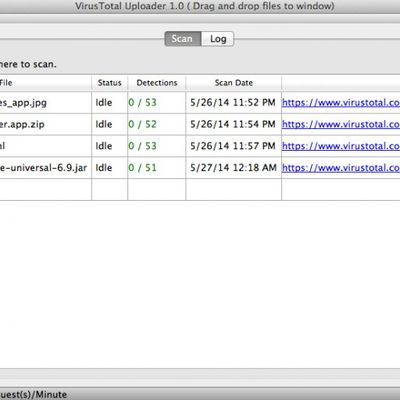The image size is (400, 400).
Task: Open the VirusTotal link for e-universal-6.9.jar
Action: coord(341,168)
